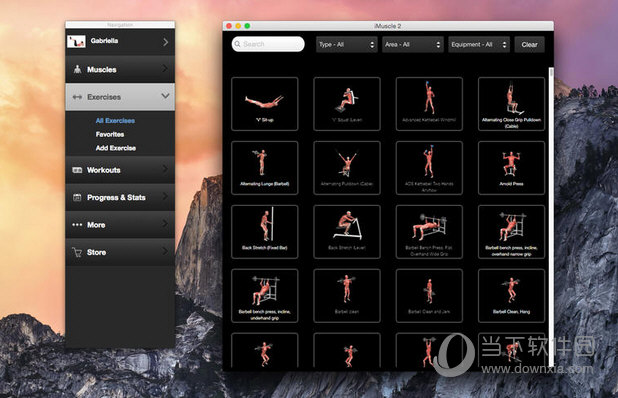The image size is (618, 398).
Task: Open the Alternating Pulldown (Cable) card
Action: [x=347, y=168]
